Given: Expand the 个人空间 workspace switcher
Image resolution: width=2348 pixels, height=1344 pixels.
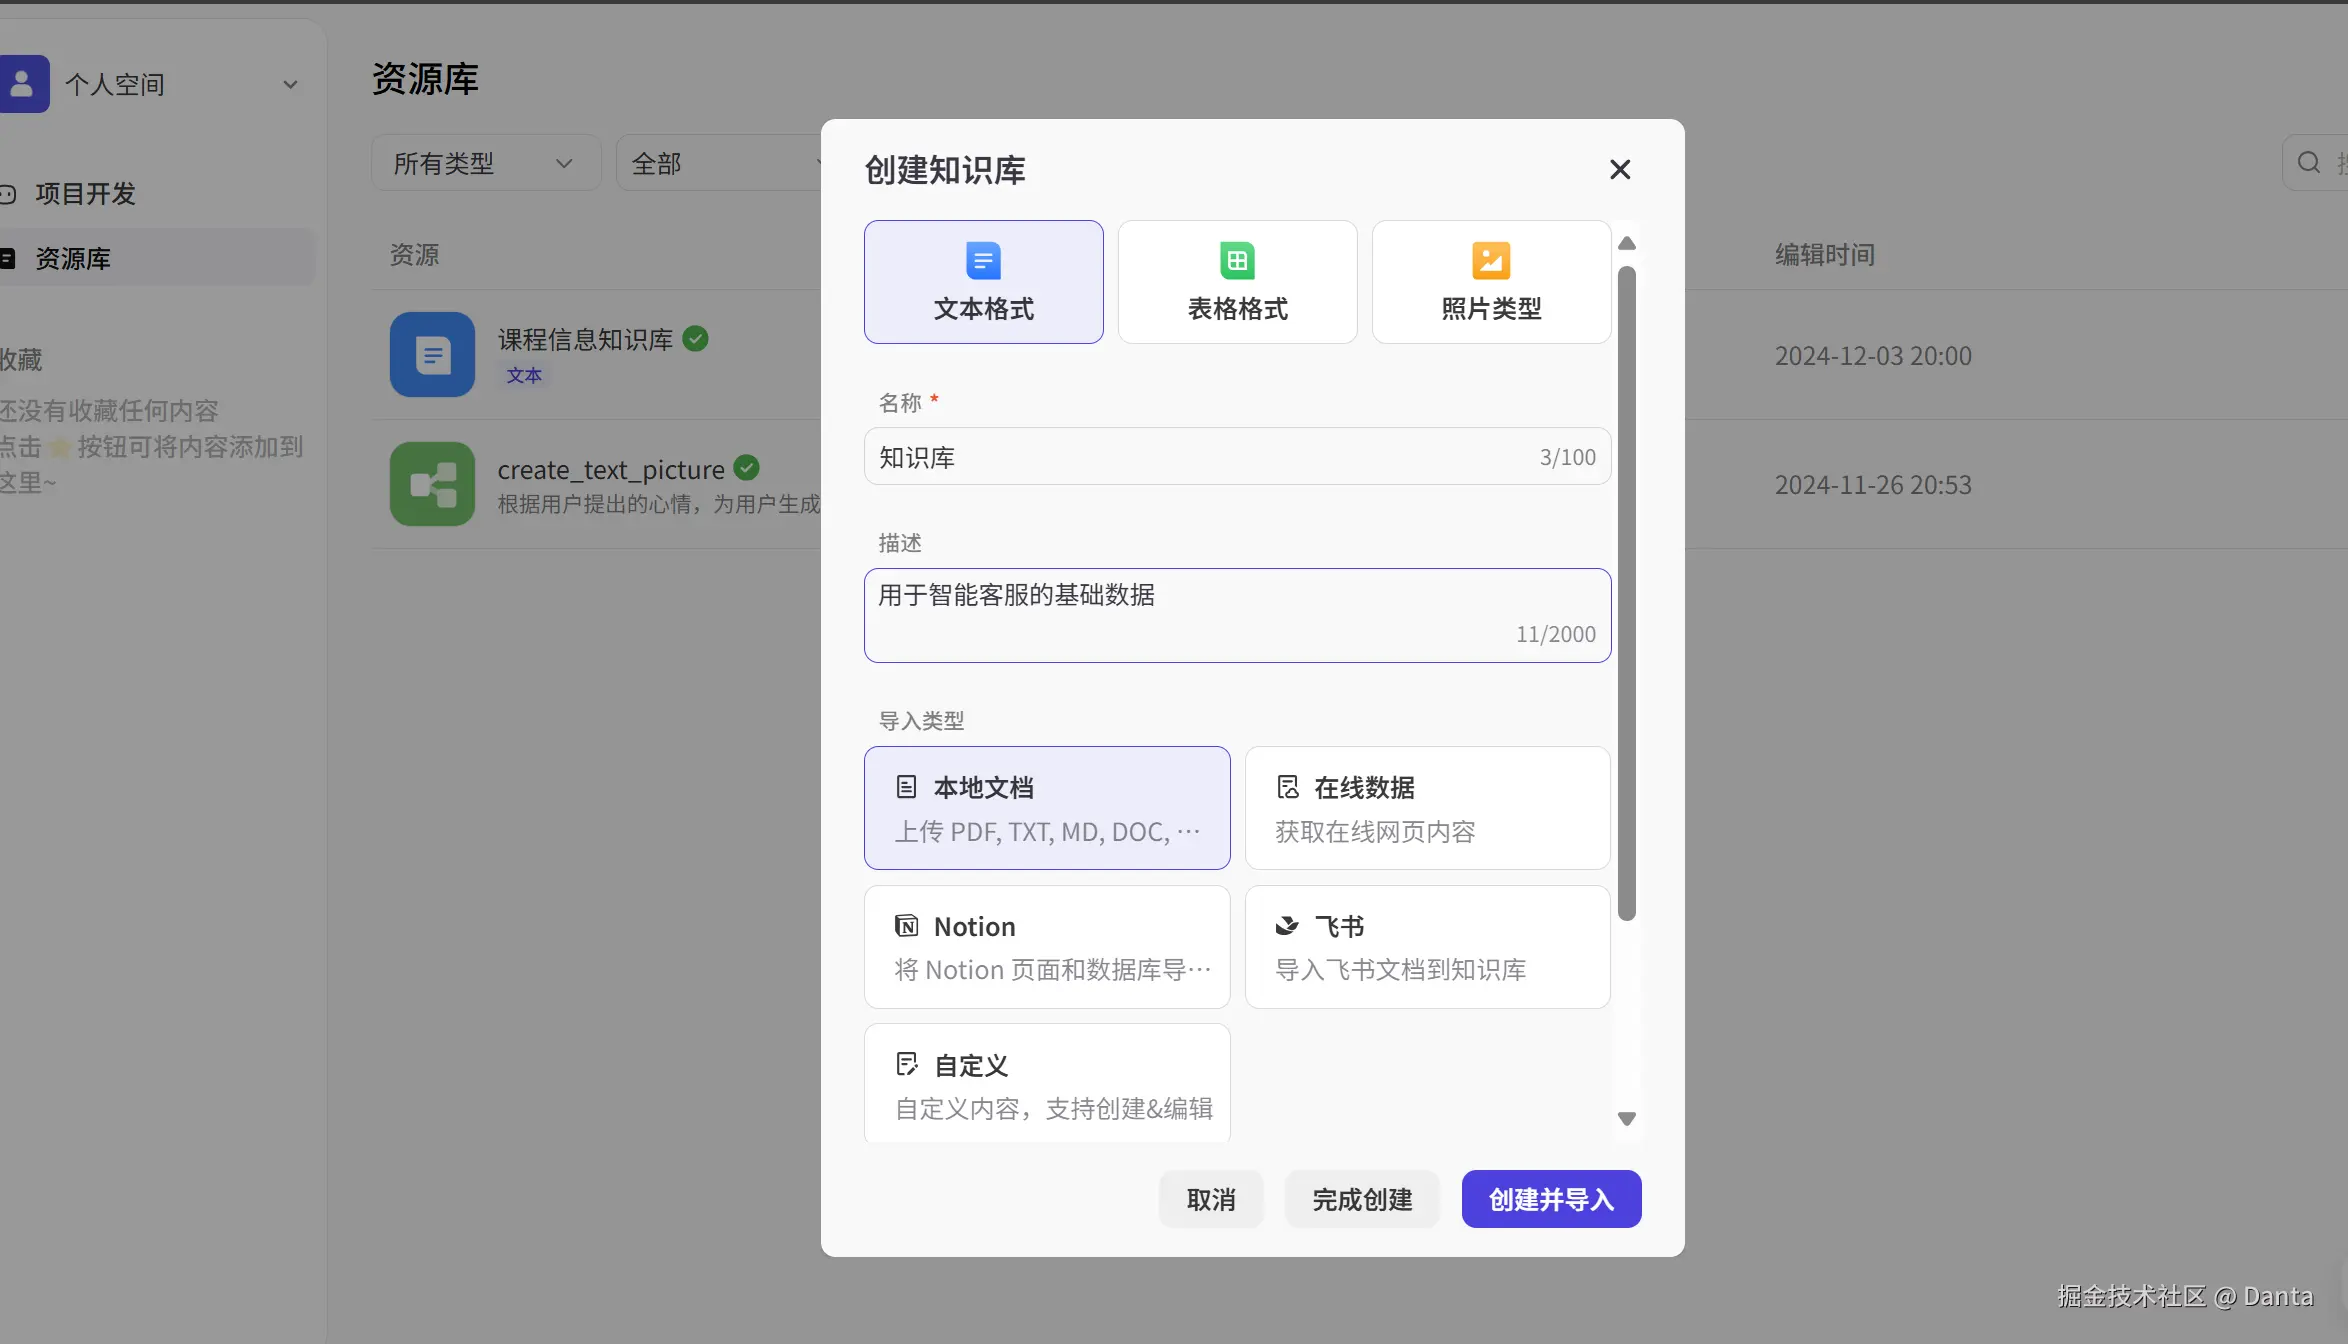Looking at the screenshot, I should 290,85.
